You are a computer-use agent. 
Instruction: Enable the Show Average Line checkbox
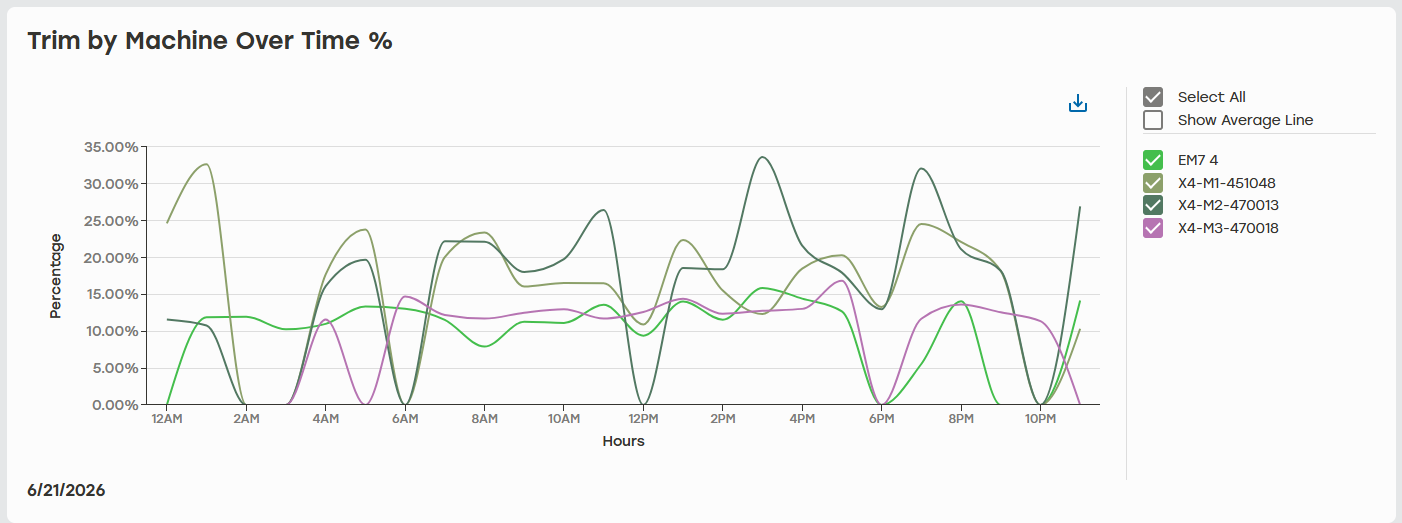pyautogui.click(x=1153, y=120)
